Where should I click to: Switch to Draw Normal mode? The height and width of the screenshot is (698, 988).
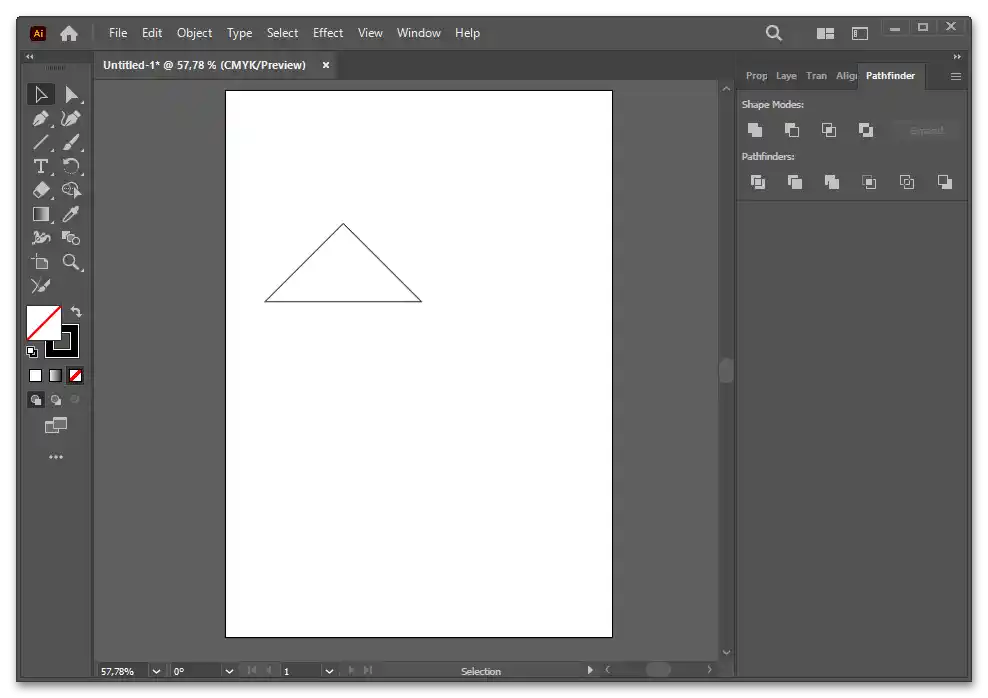coord(36,400)
